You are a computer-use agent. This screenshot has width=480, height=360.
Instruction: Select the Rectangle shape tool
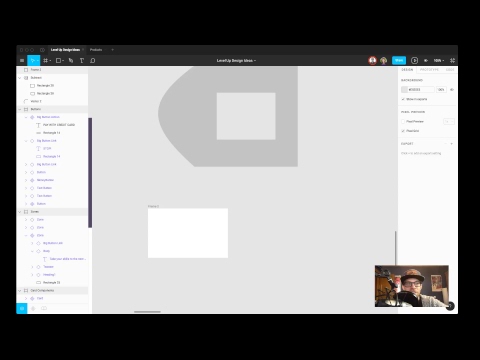(x=58, y=61)
